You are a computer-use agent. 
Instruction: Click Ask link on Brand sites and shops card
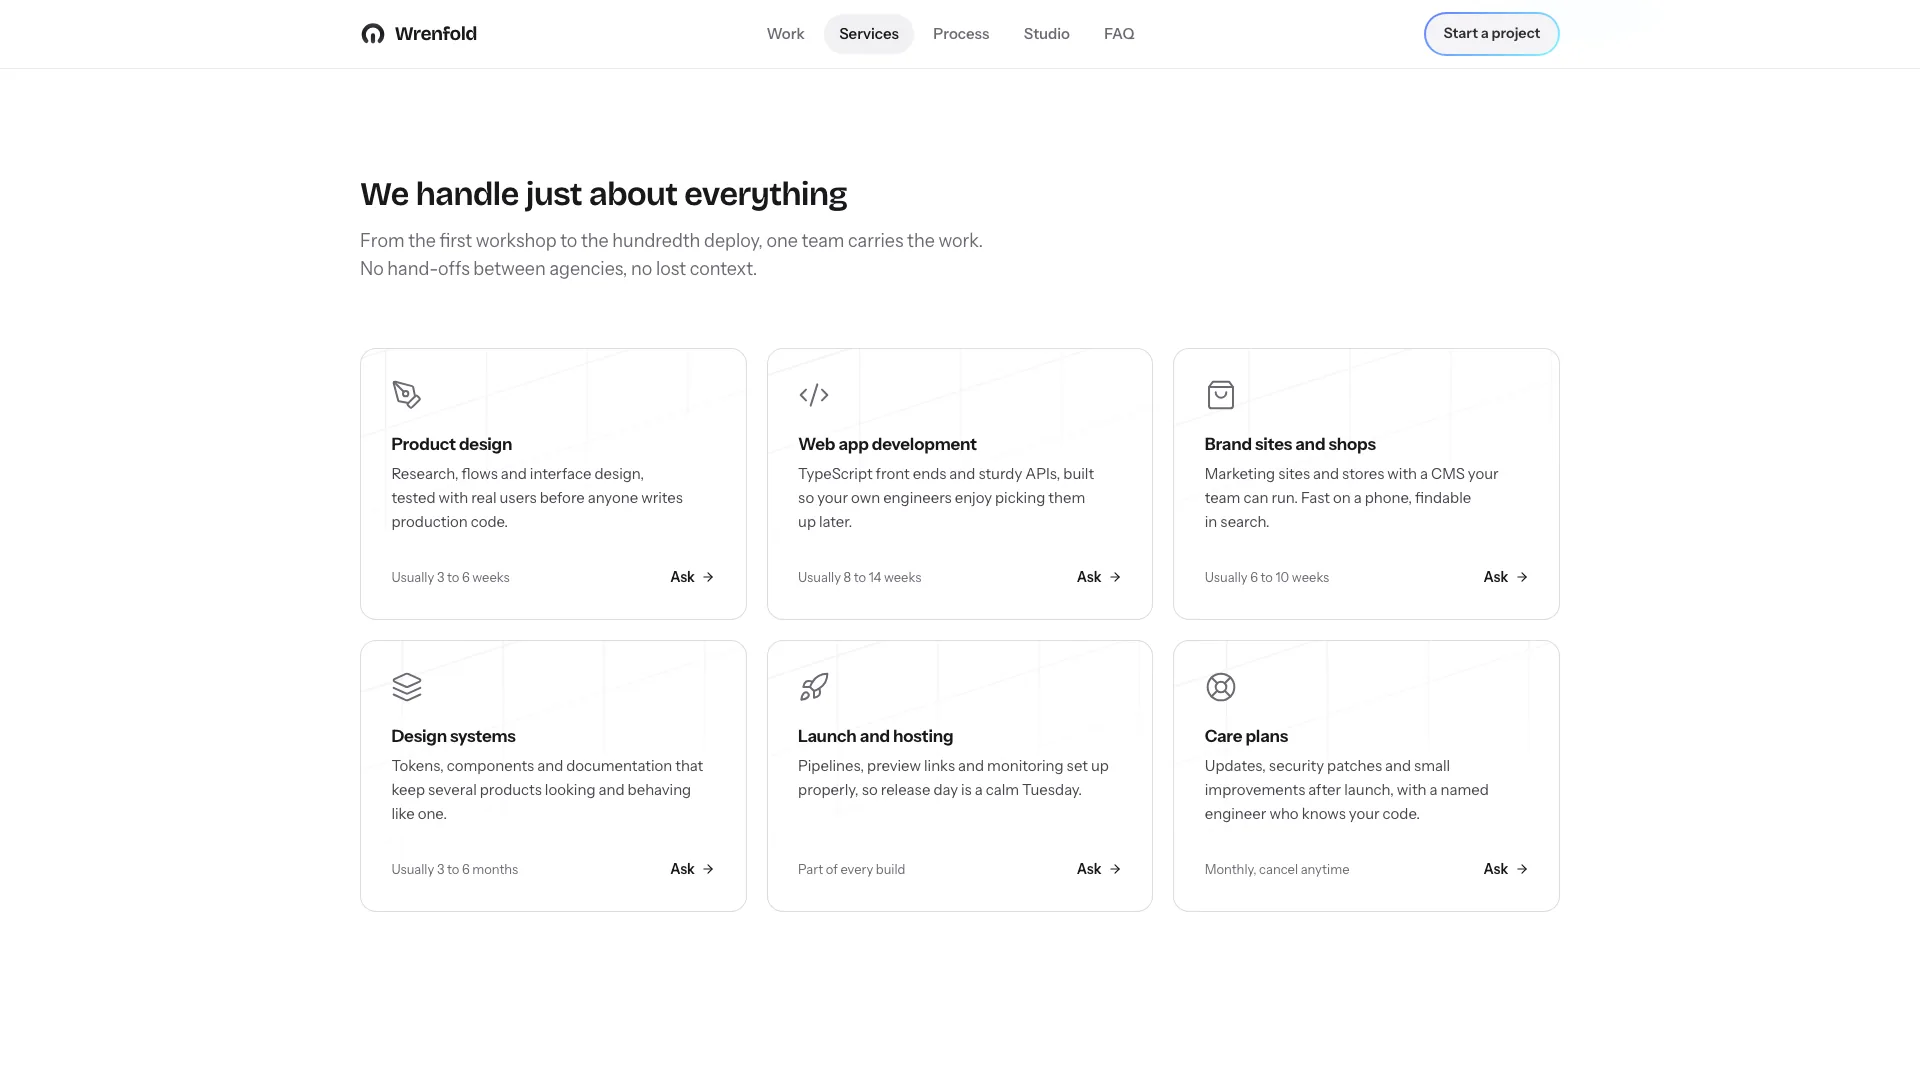(1506, 577)
